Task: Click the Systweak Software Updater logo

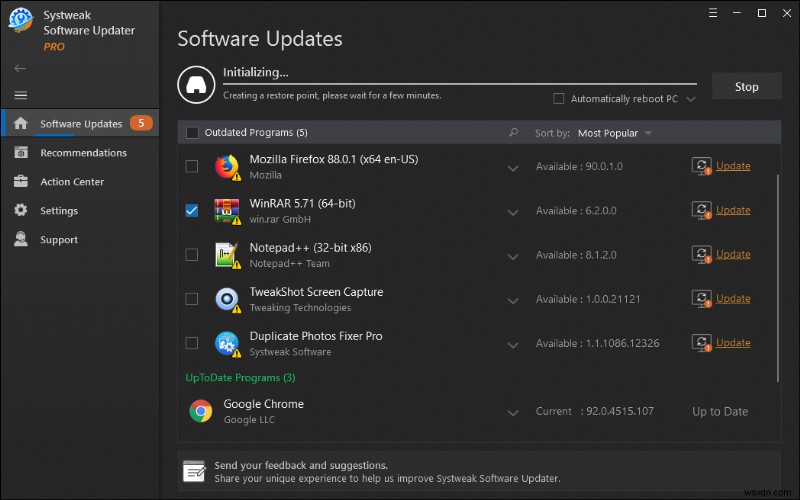Action: click(x=20, y=20)
